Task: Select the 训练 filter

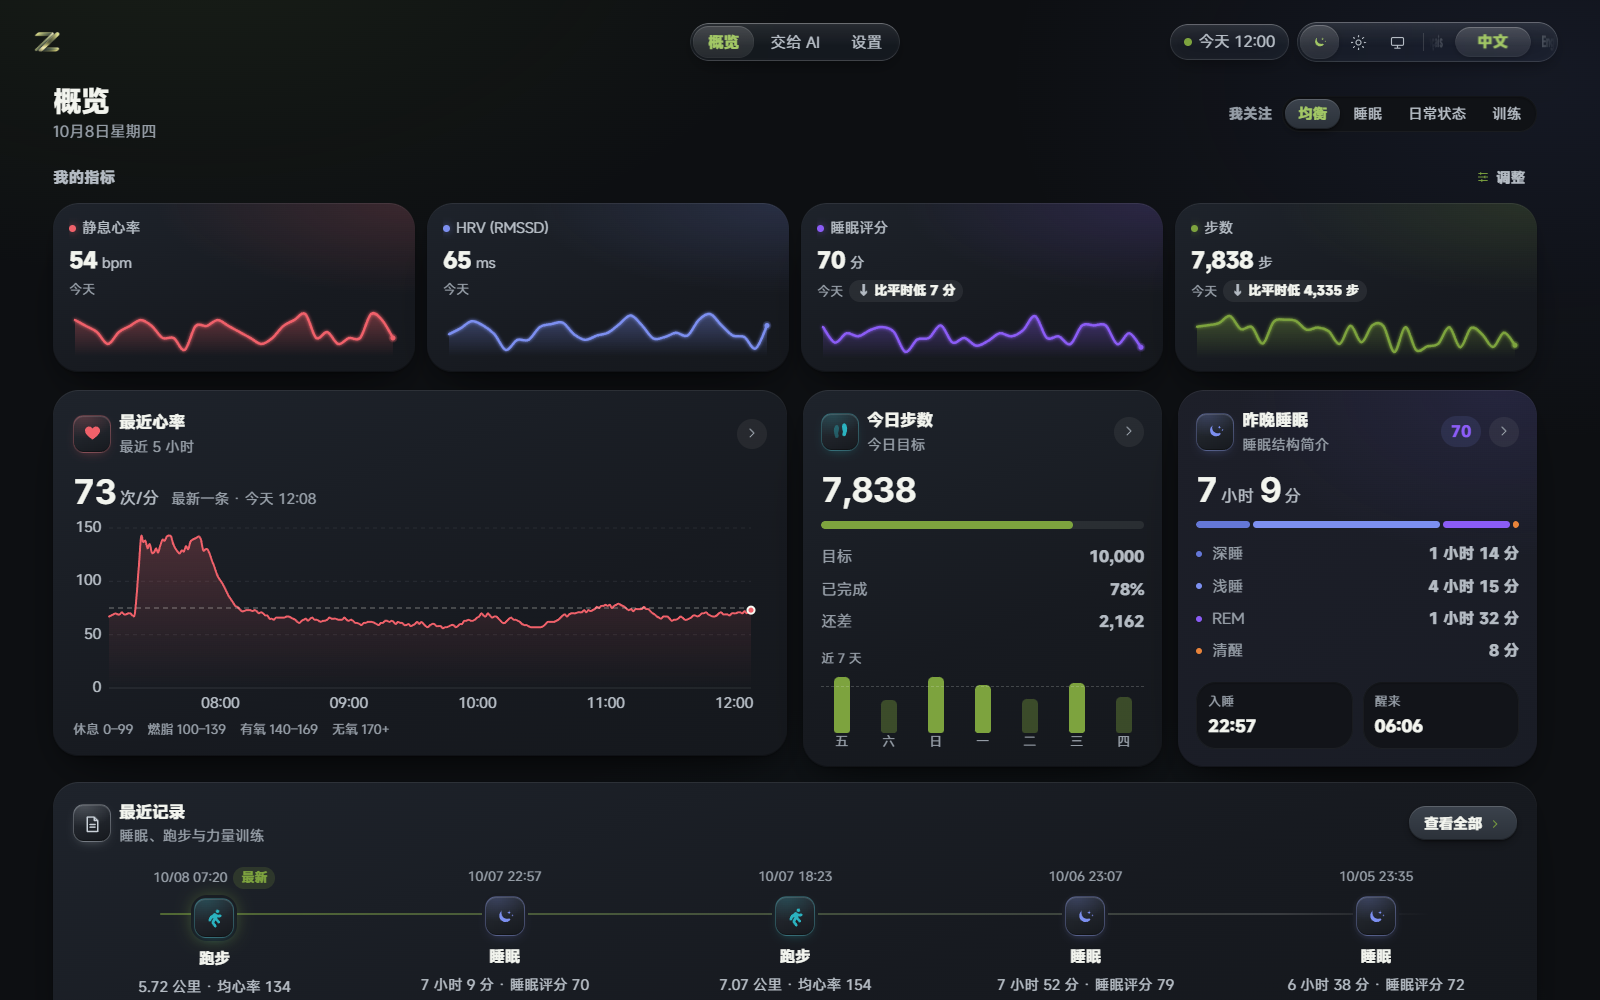Action: [1506, 114]
